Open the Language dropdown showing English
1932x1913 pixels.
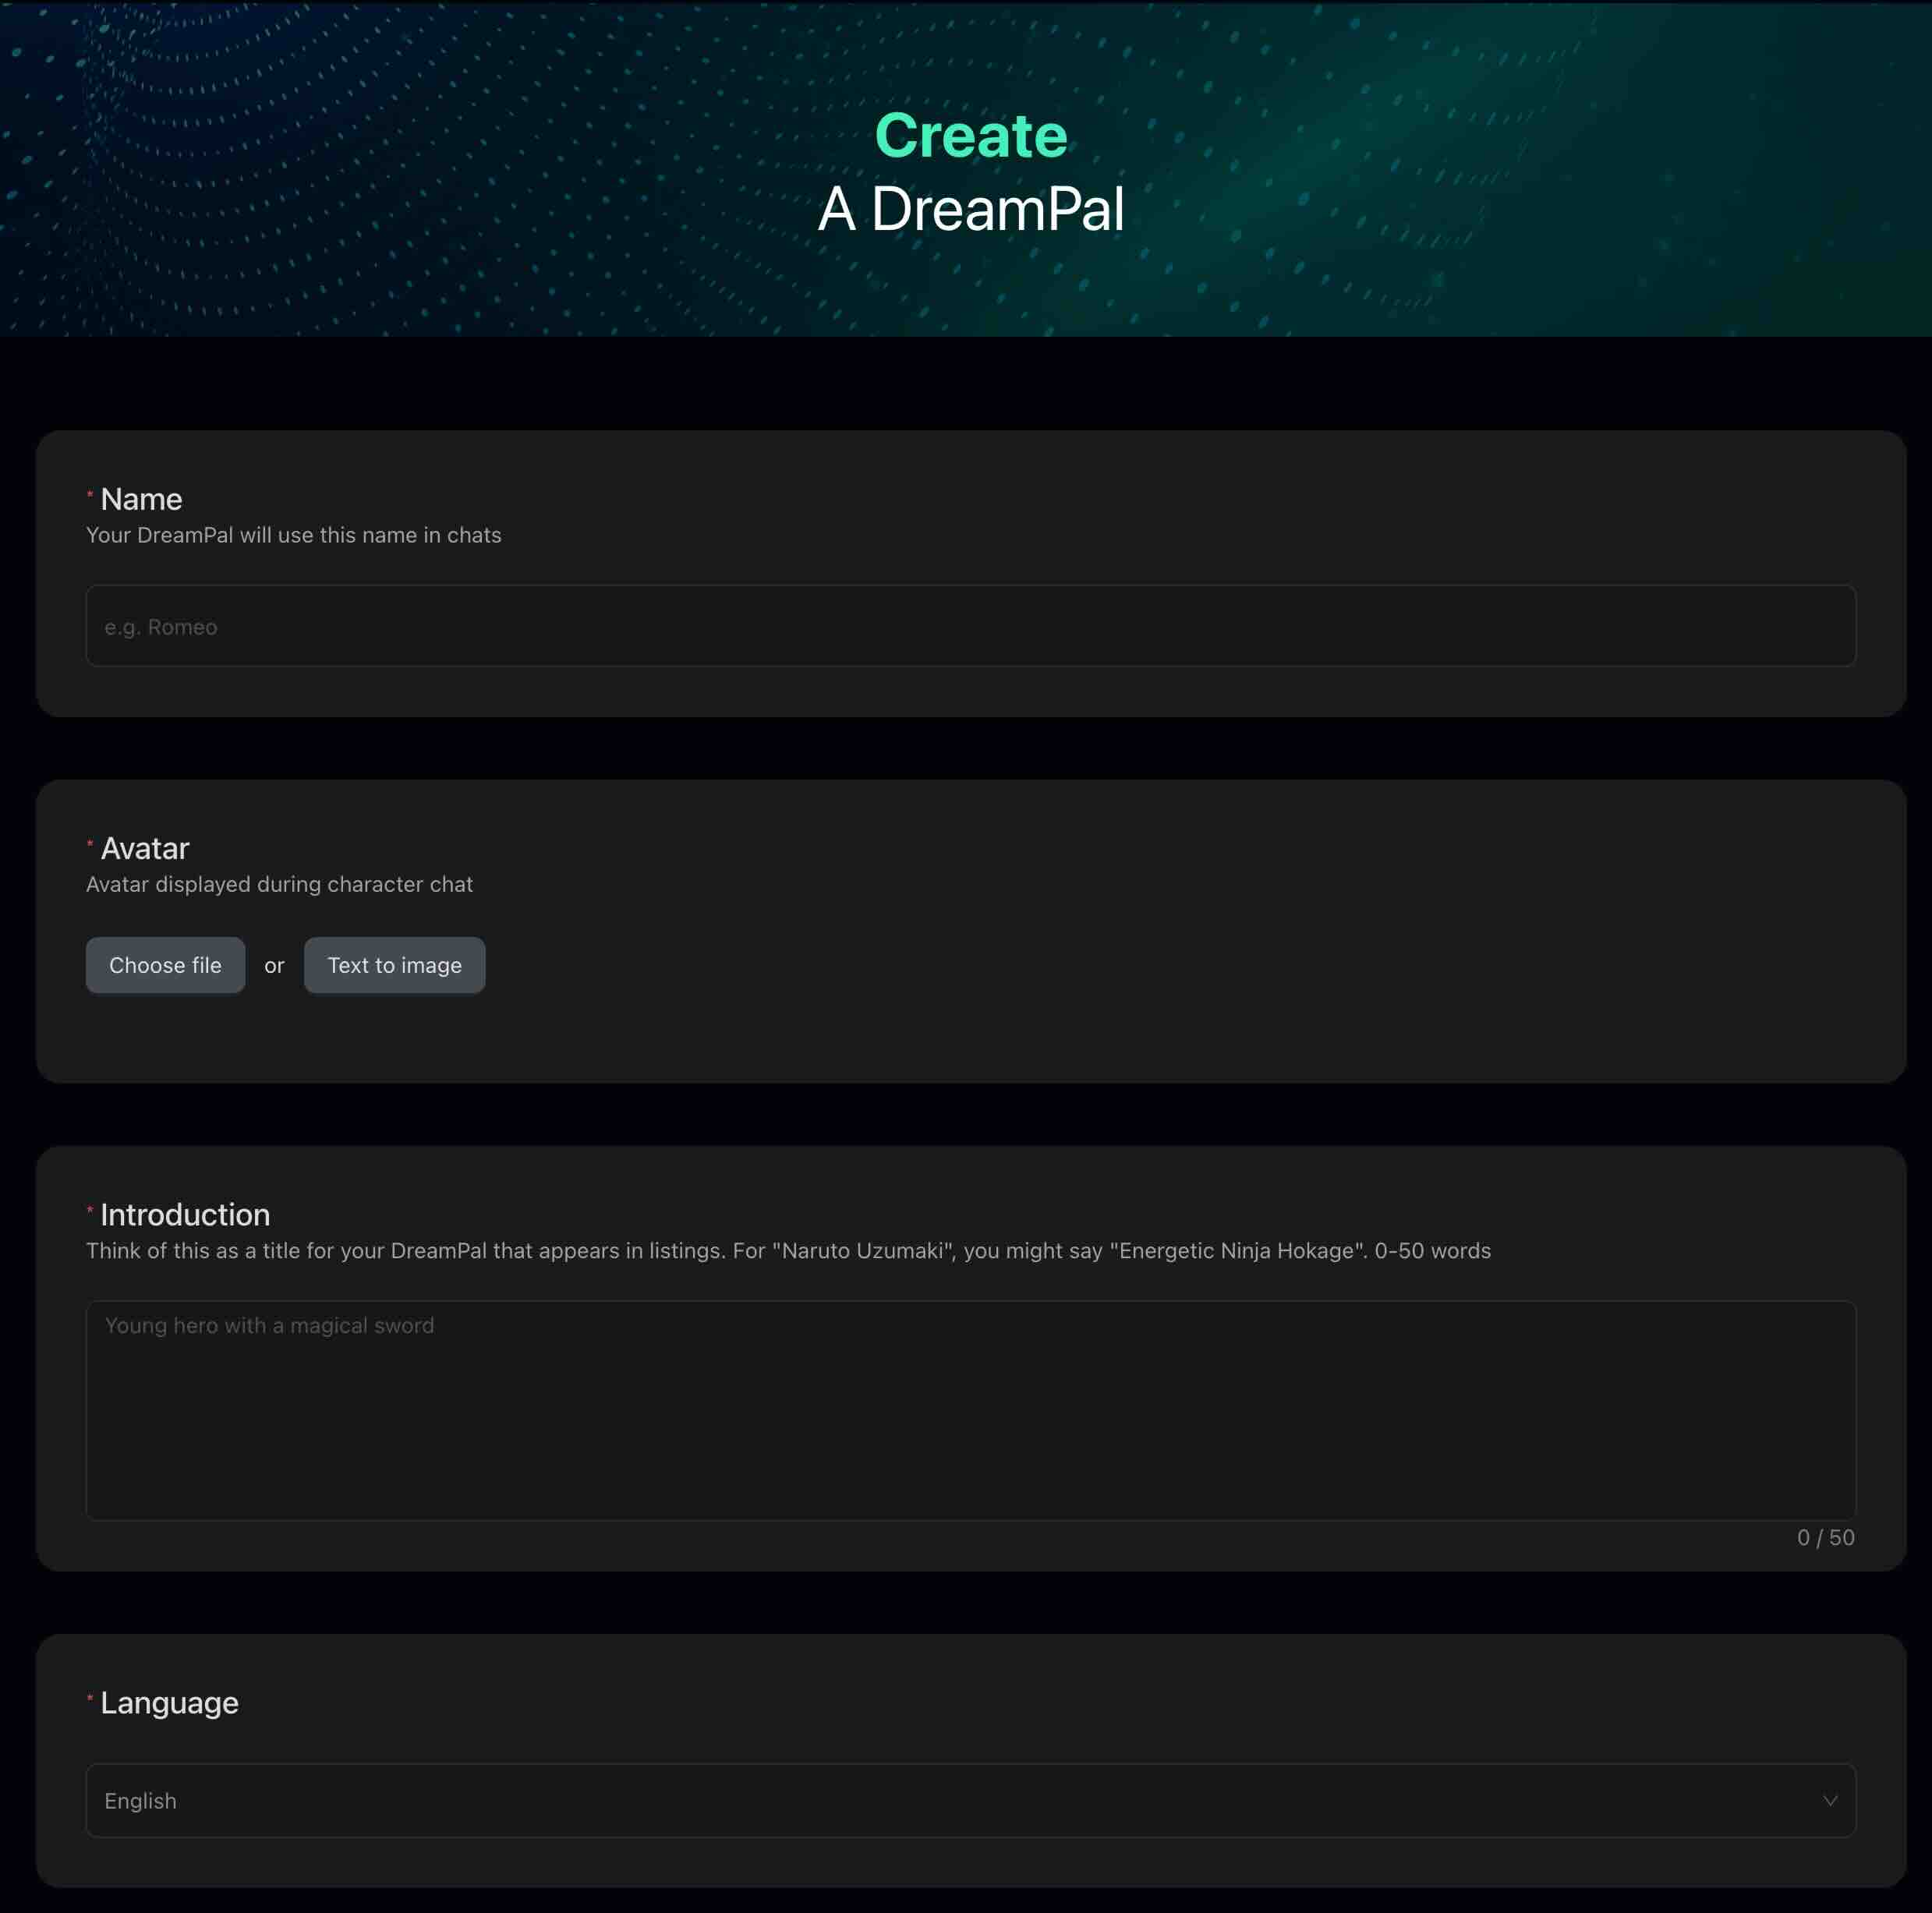coord(970,1800)
